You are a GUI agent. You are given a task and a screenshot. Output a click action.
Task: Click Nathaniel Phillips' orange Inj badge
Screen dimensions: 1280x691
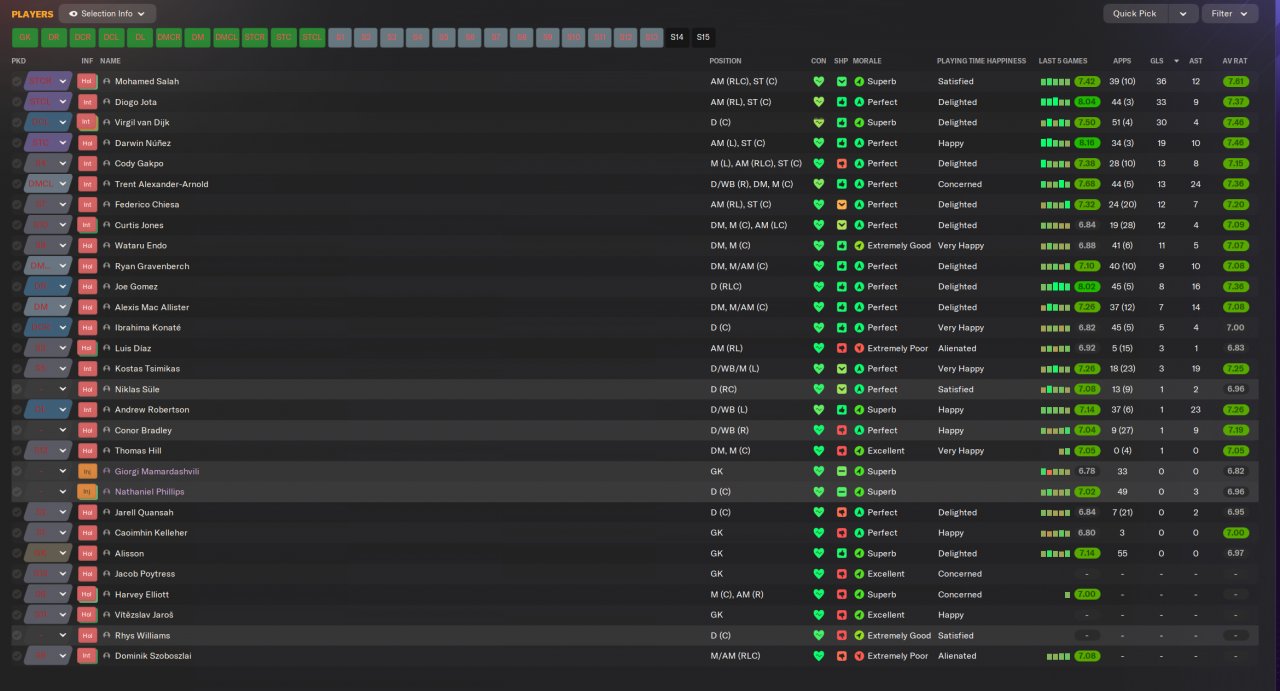87,492
